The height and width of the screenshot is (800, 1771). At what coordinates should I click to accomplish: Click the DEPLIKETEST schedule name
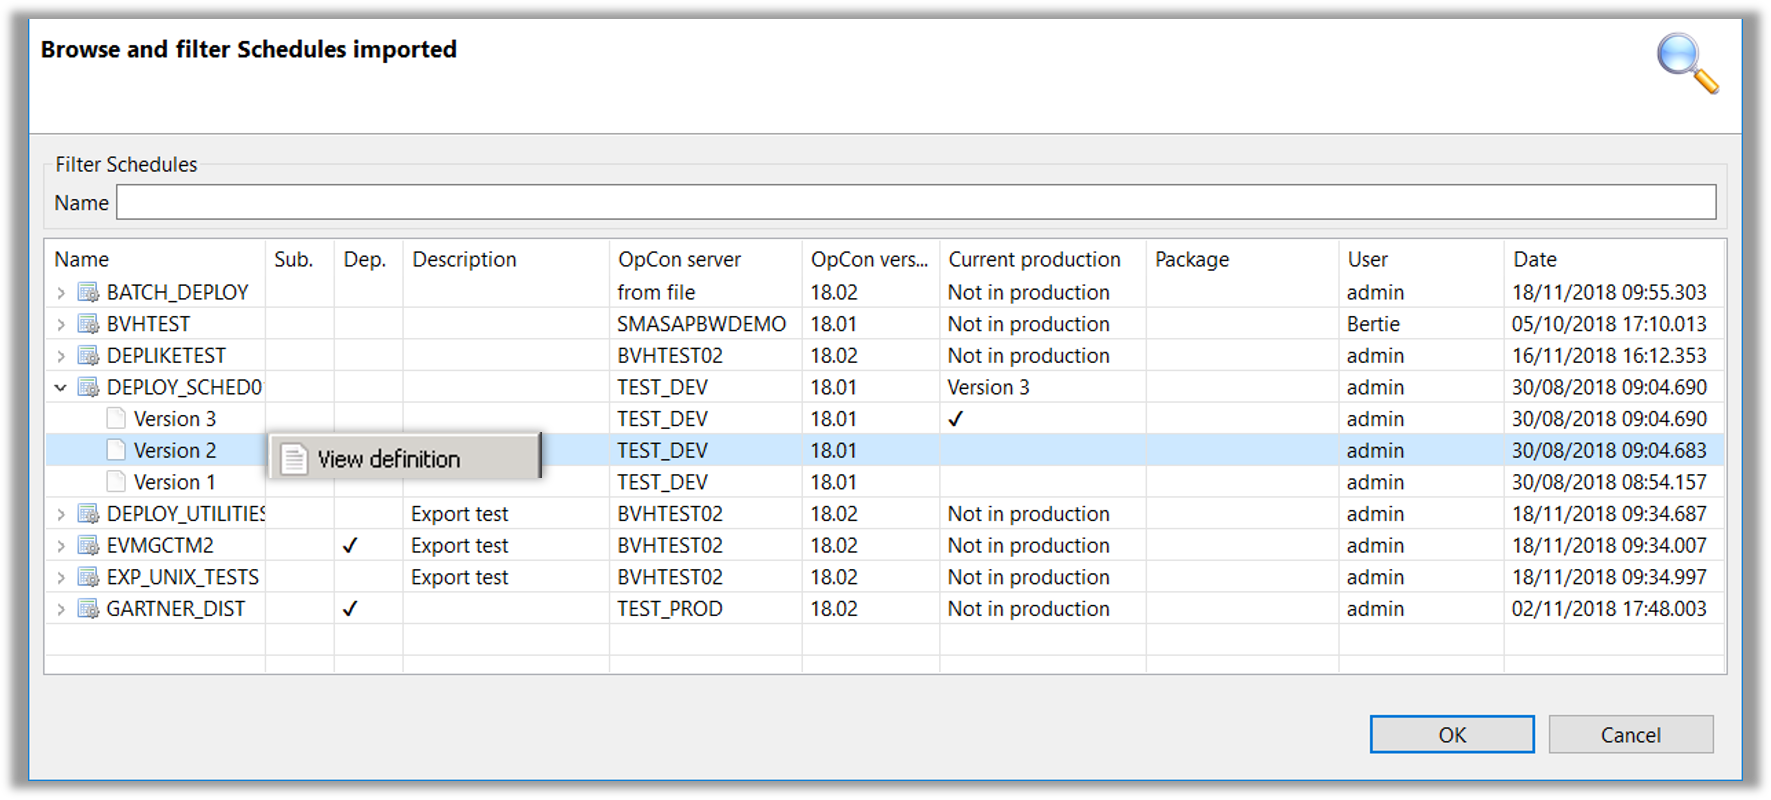tap(166, 356)
